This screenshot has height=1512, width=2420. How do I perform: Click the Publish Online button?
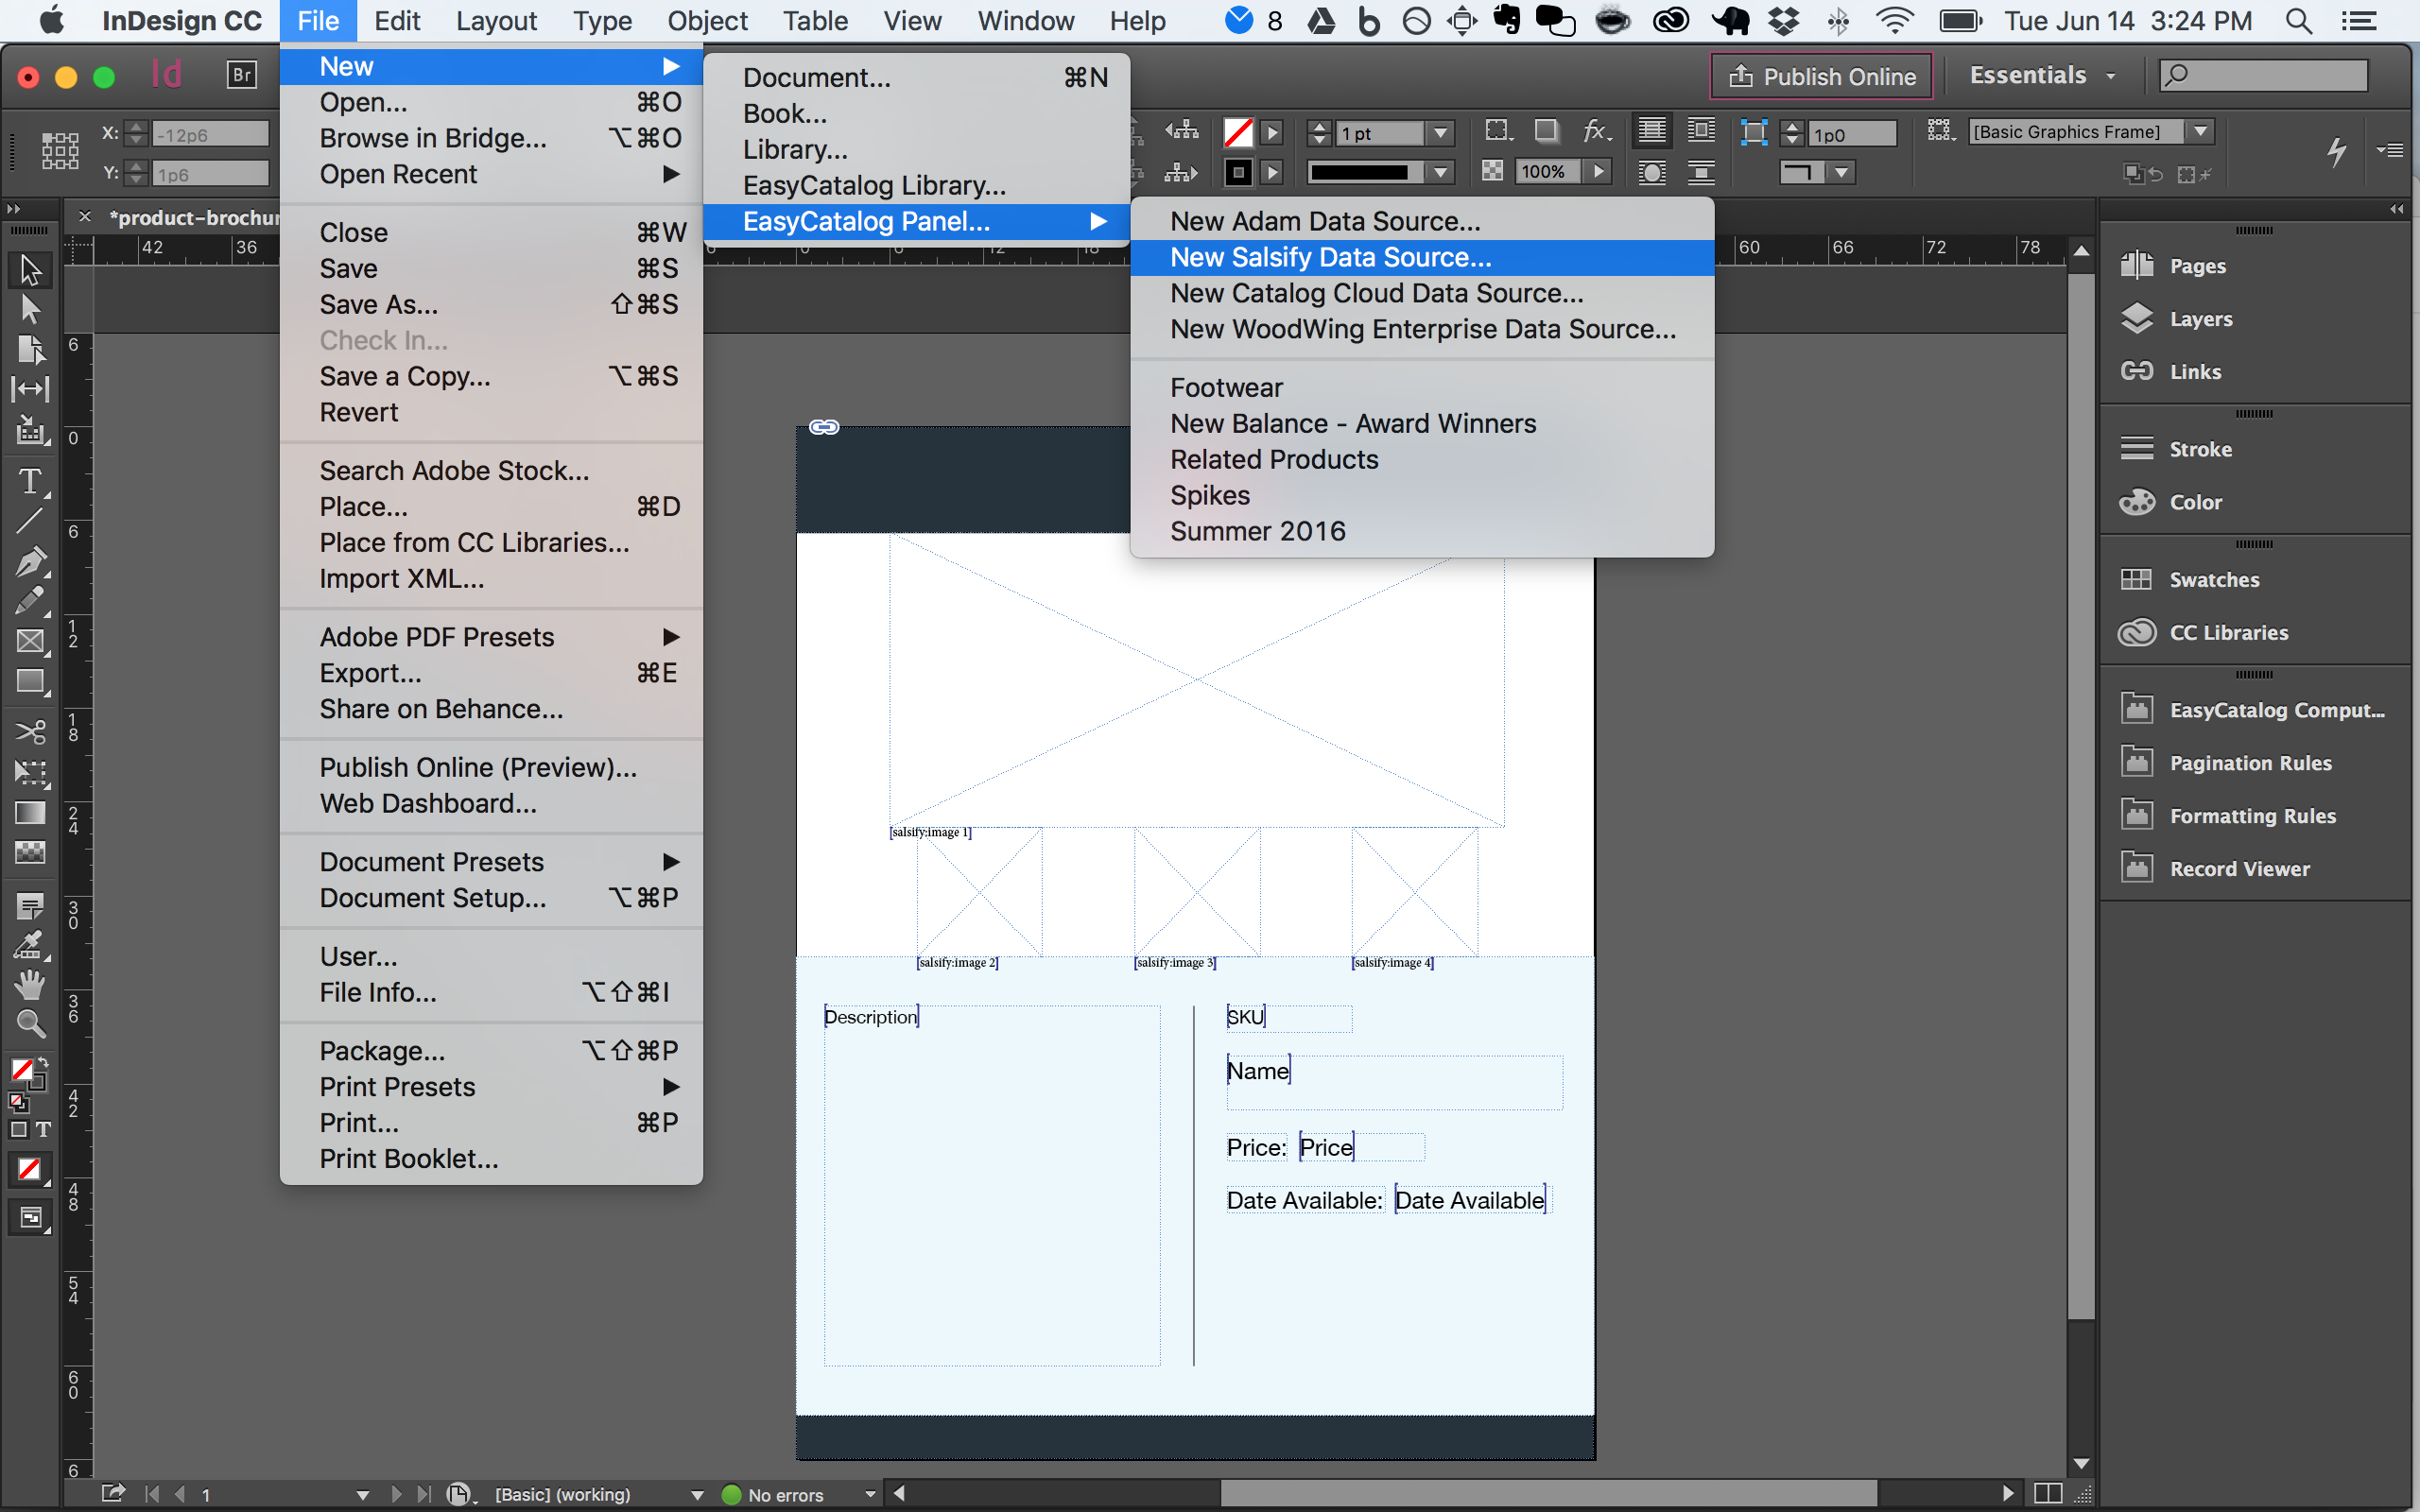click(x=1822, y=76)
